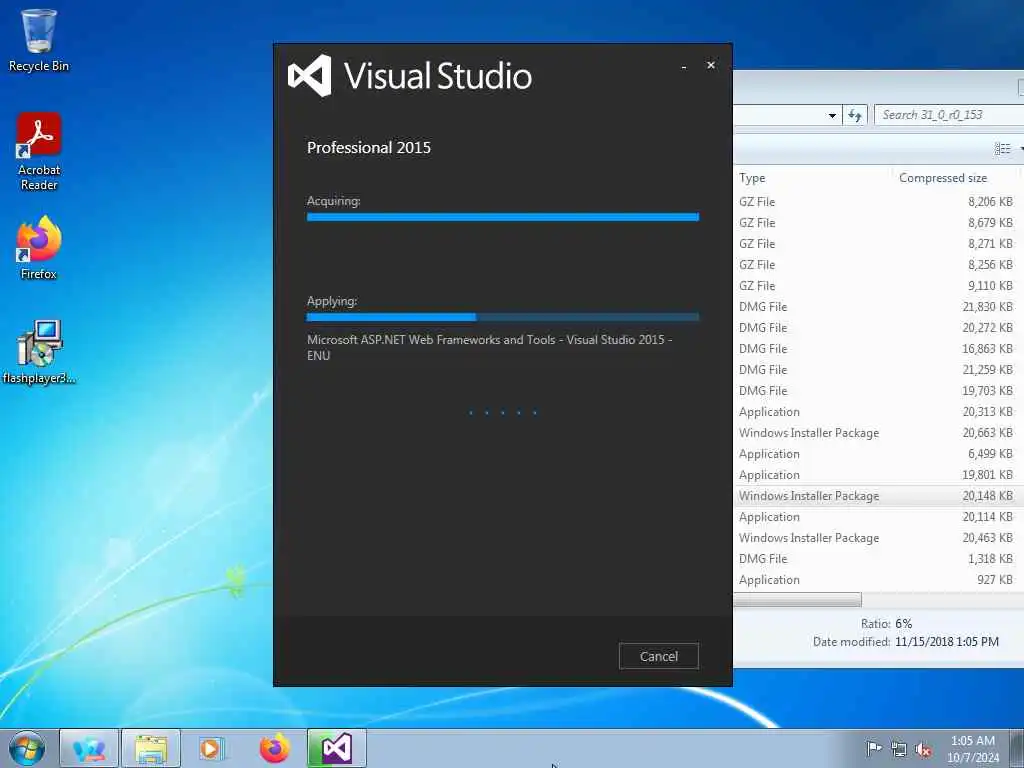
Task: Click the Explorer horizontal scrollbar thumb
Action: (797, 599)
